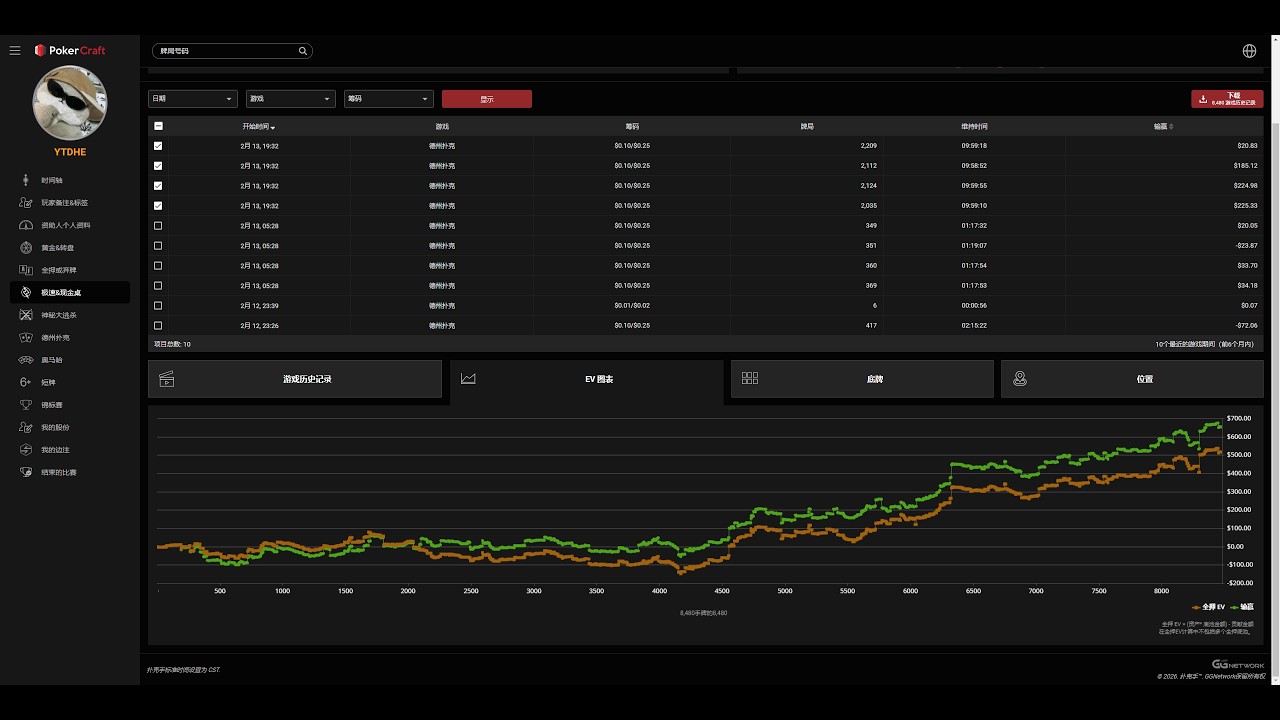Toggle the orange 全押 EV legend item
The width and height of the screenshot is (1280, 720).
[1208, 607]
